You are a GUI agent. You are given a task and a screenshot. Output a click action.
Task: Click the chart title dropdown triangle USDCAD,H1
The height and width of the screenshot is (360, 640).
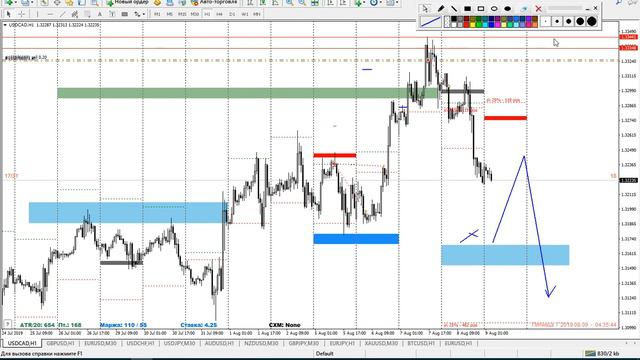(5, 25)
